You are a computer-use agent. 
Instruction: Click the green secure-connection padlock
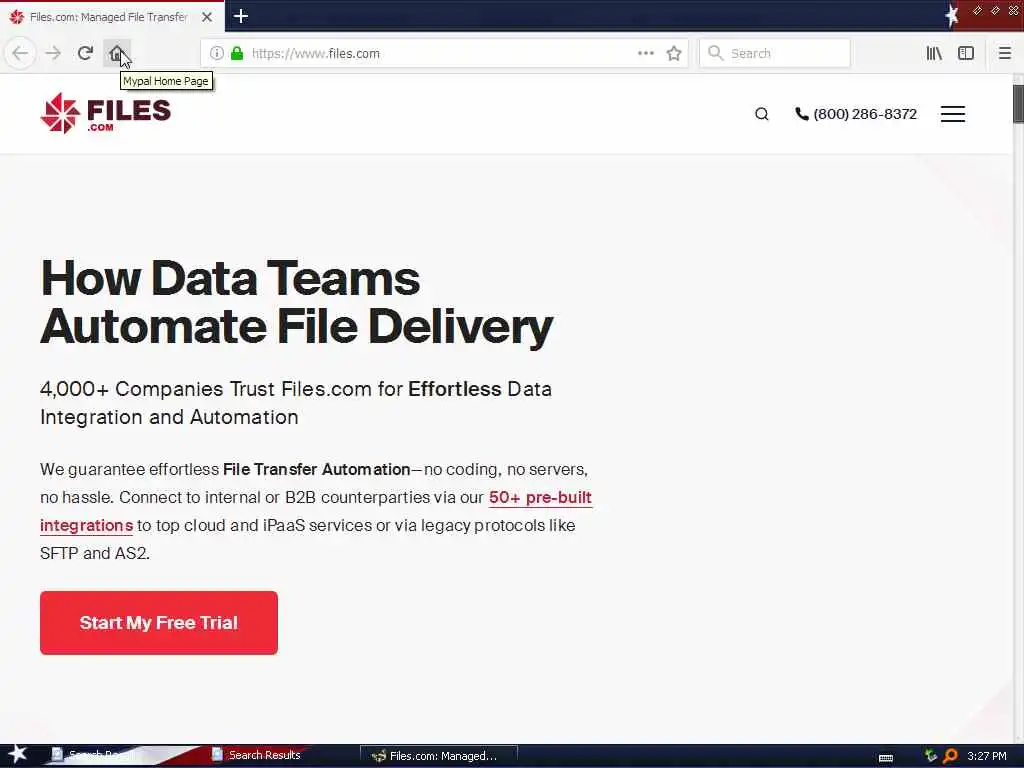pyautogui.click(x=237, y=54)
